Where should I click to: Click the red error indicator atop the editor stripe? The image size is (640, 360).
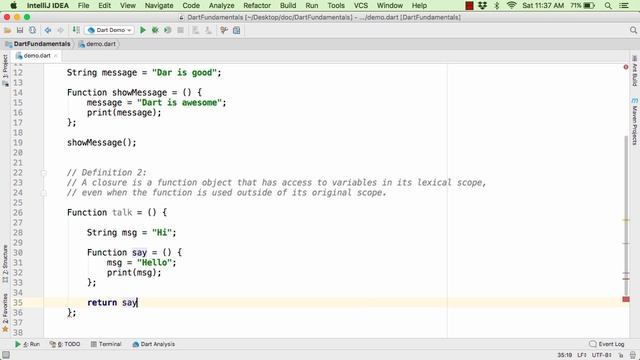(x=626, y=67)
